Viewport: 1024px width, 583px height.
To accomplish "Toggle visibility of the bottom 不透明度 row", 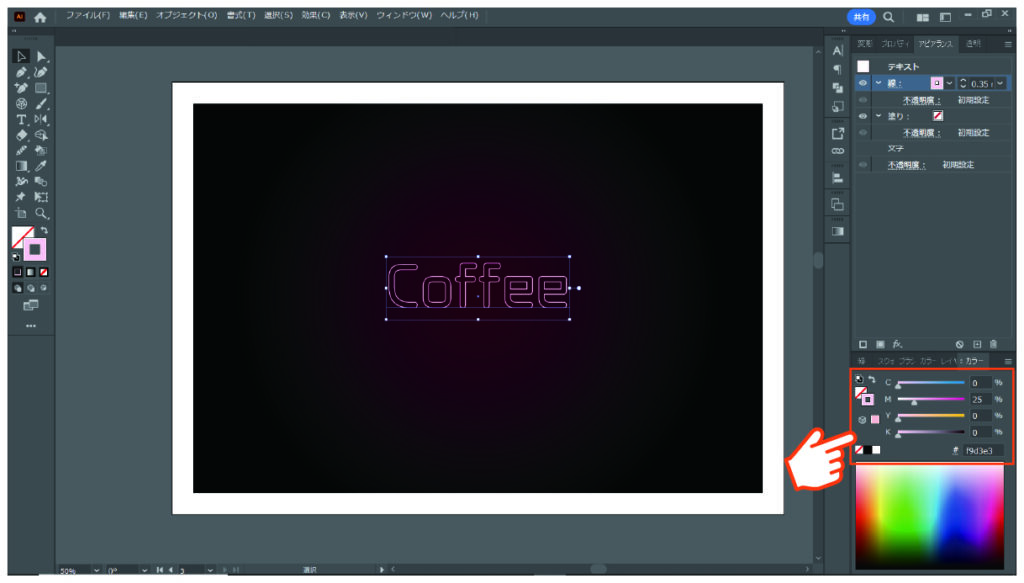I will (863, 165).
